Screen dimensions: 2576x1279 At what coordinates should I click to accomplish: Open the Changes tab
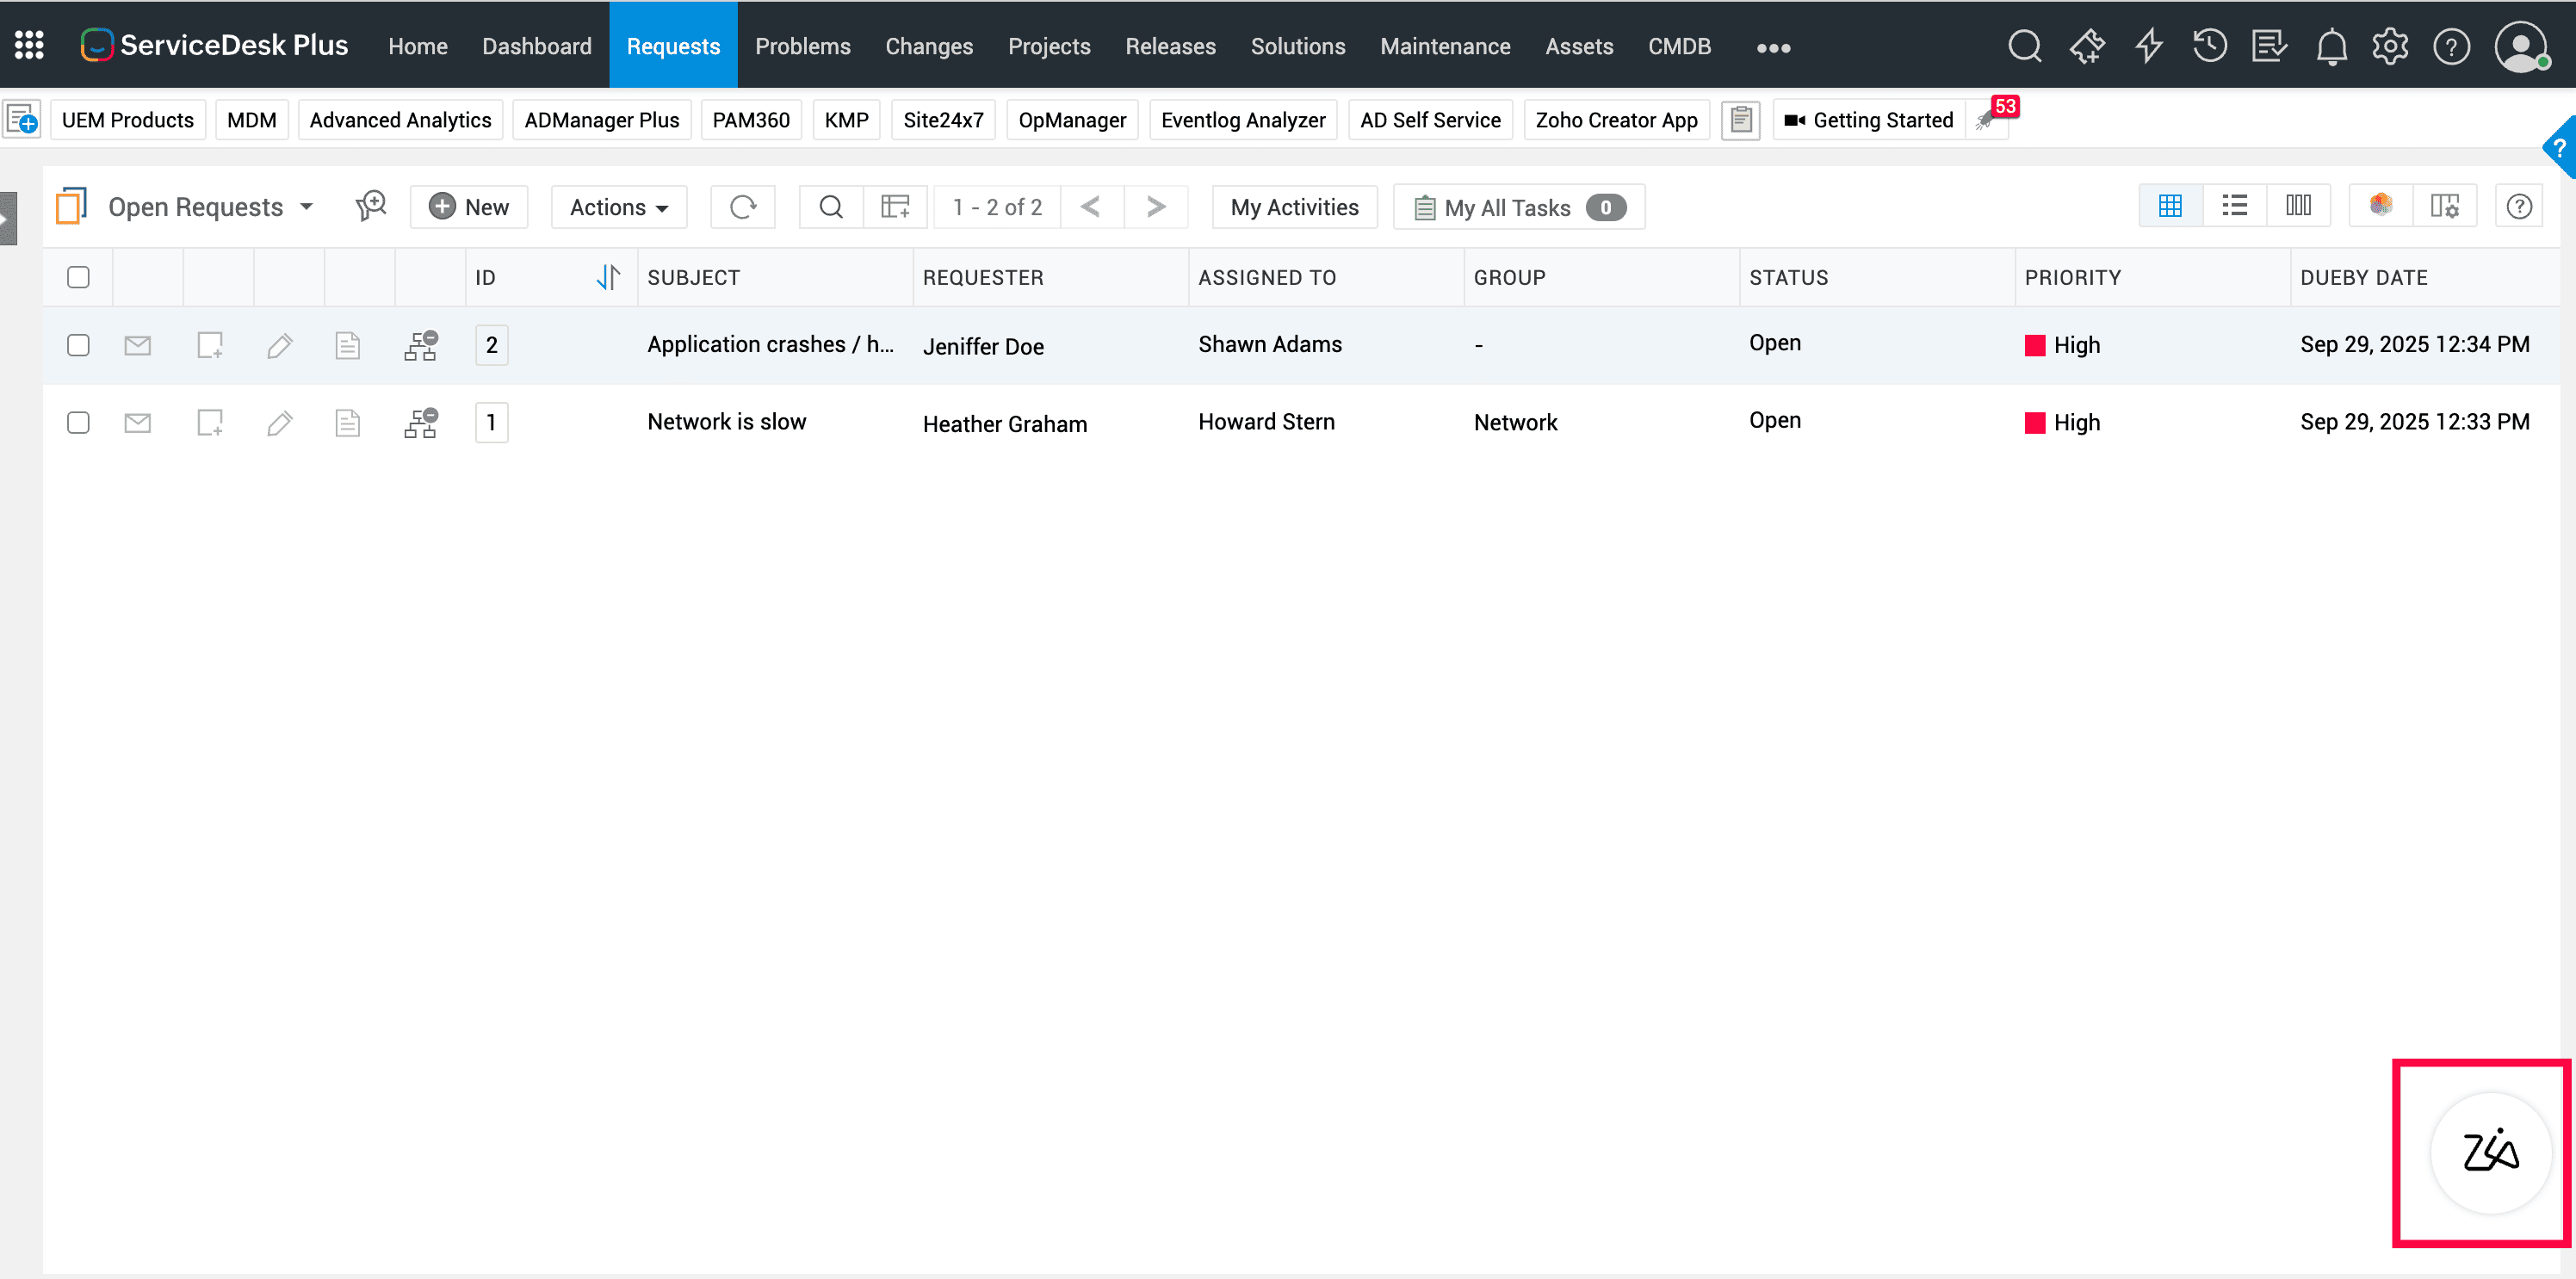click(x=929, y=46)
